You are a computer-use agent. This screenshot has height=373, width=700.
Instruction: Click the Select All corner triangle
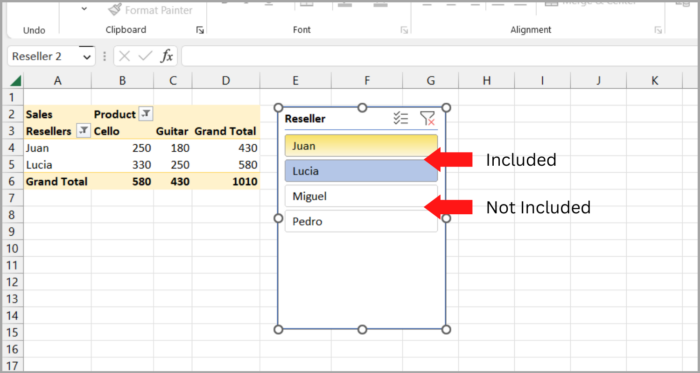pos(16,81)
